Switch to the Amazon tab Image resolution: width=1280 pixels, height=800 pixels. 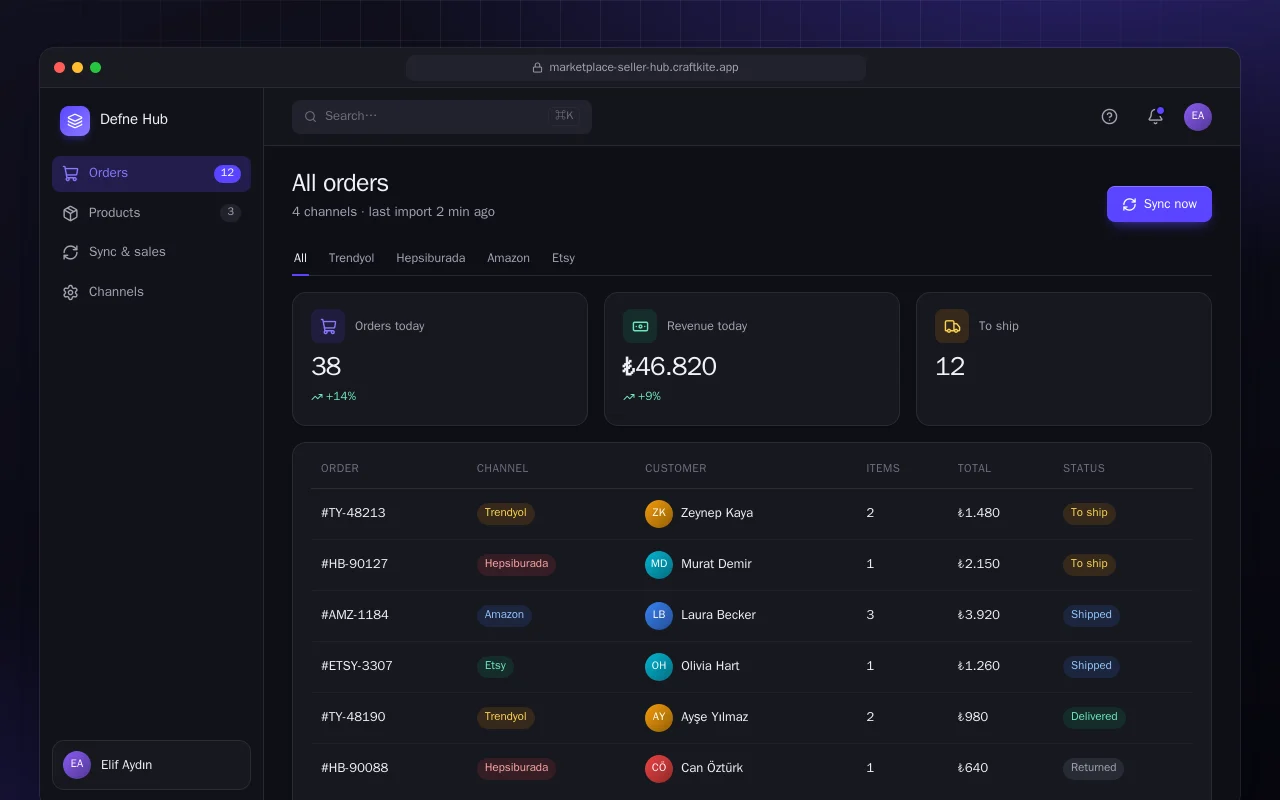click(x=508, y=258)
